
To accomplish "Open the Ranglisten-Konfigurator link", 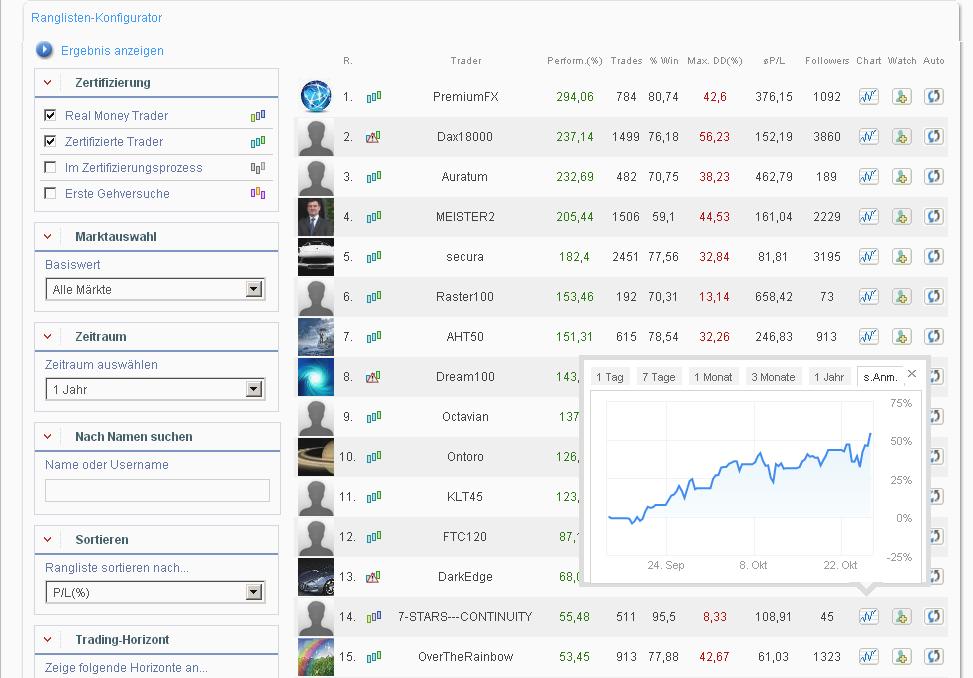I will coord(96,18).
